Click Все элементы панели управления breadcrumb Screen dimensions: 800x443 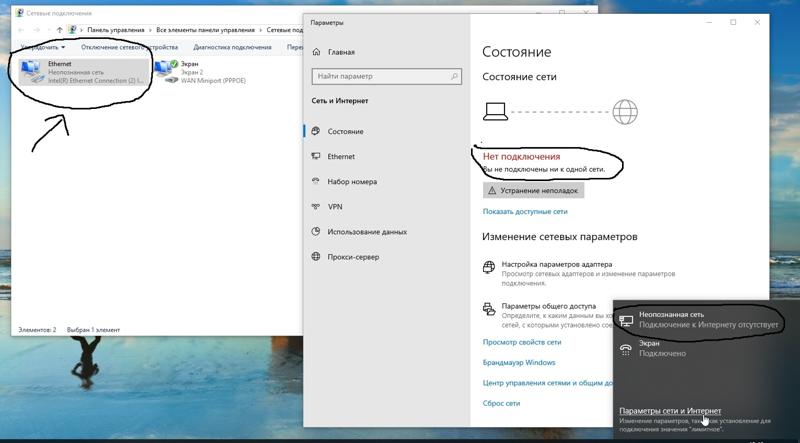tap(205, 30)
